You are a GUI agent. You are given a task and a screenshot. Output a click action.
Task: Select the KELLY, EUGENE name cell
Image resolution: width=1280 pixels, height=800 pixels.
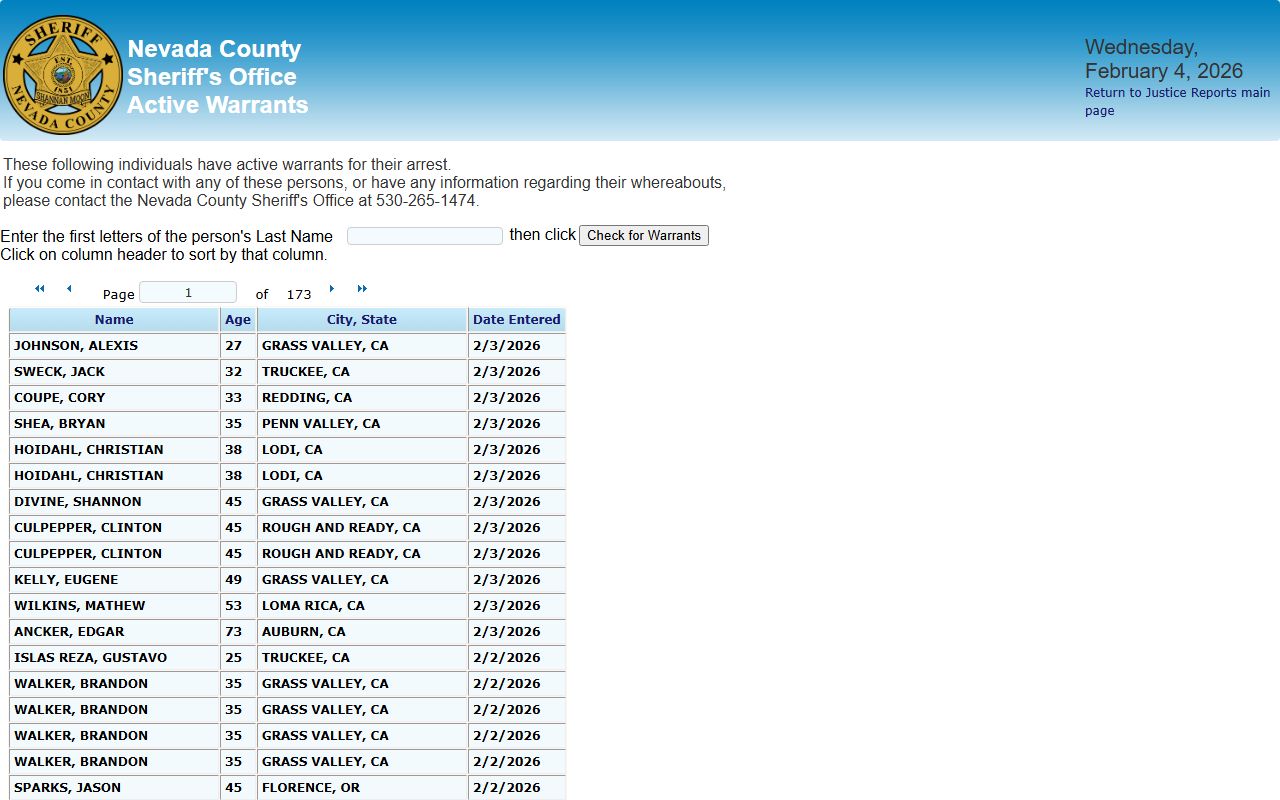(x=114, y=580)
